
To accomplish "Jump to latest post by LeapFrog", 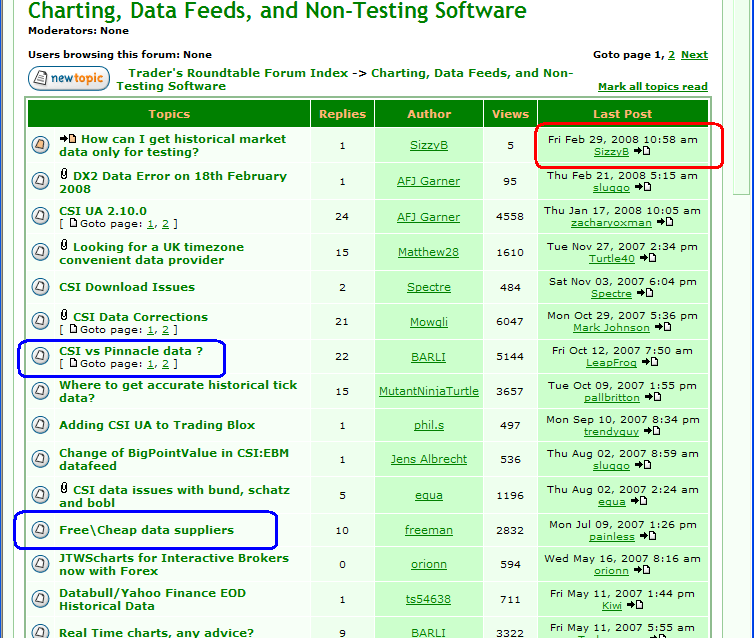I will point(645,363).
